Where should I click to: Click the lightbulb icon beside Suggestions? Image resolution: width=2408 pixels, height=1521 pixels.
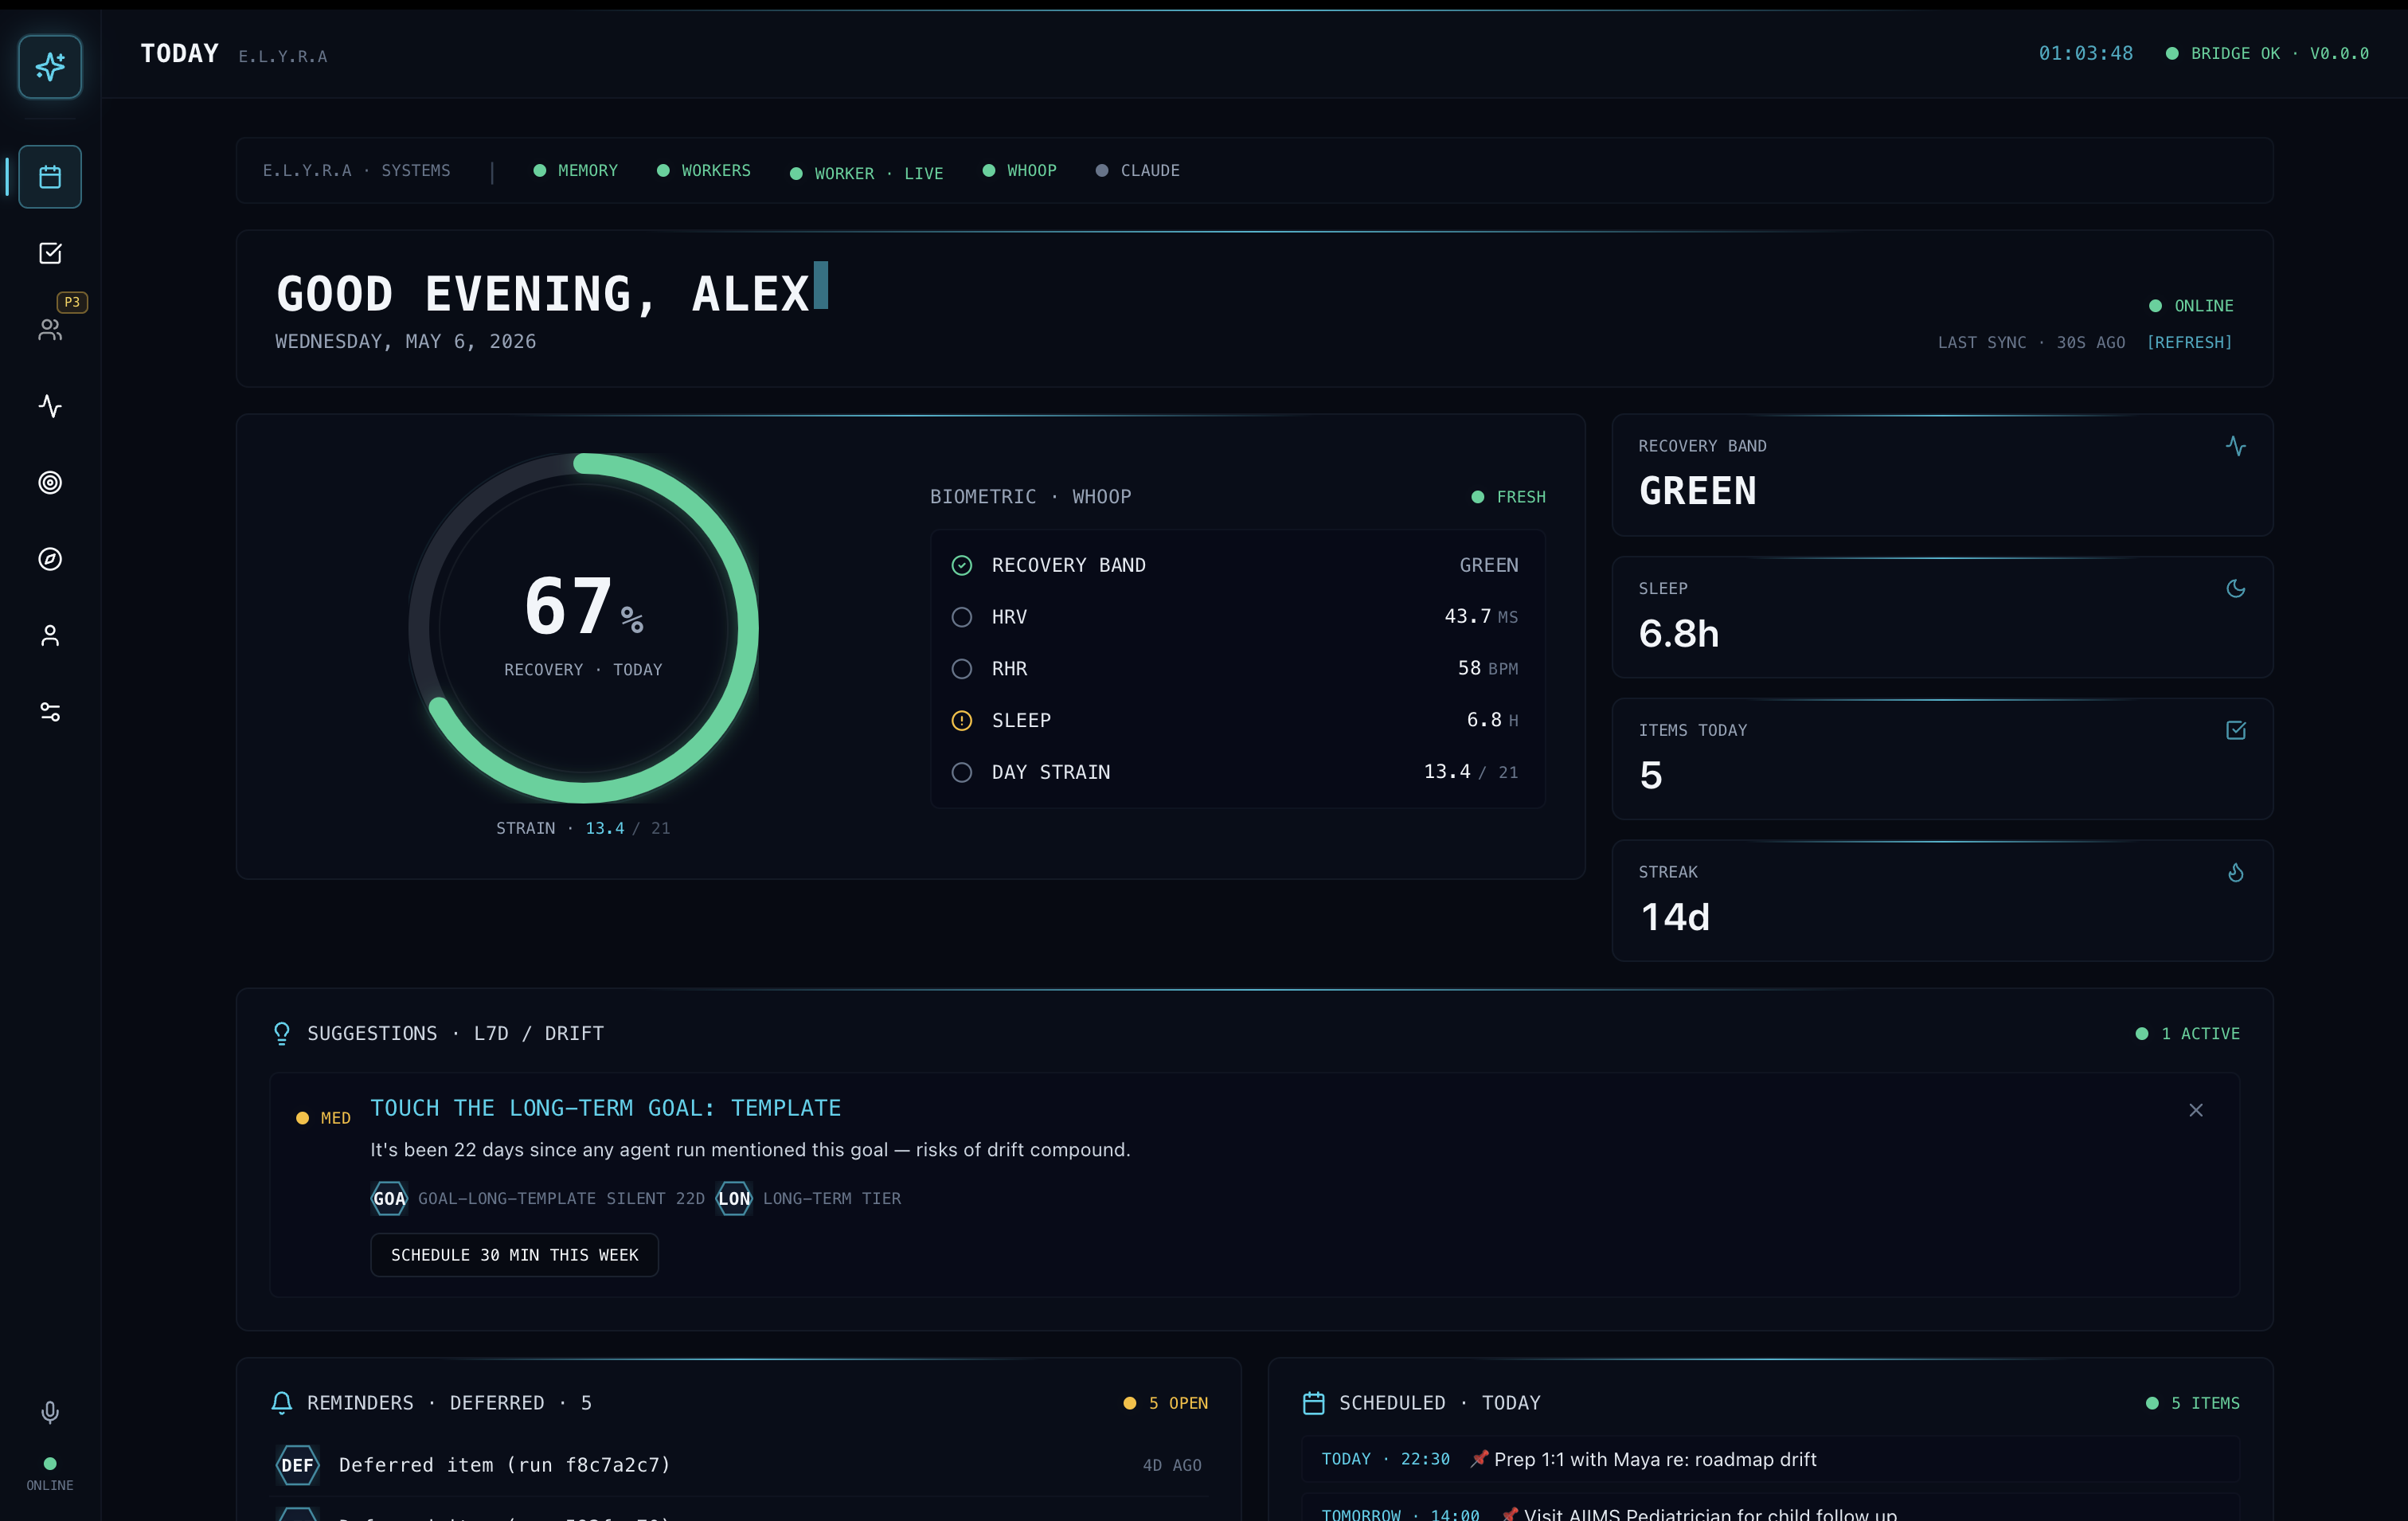(282, 1033)
